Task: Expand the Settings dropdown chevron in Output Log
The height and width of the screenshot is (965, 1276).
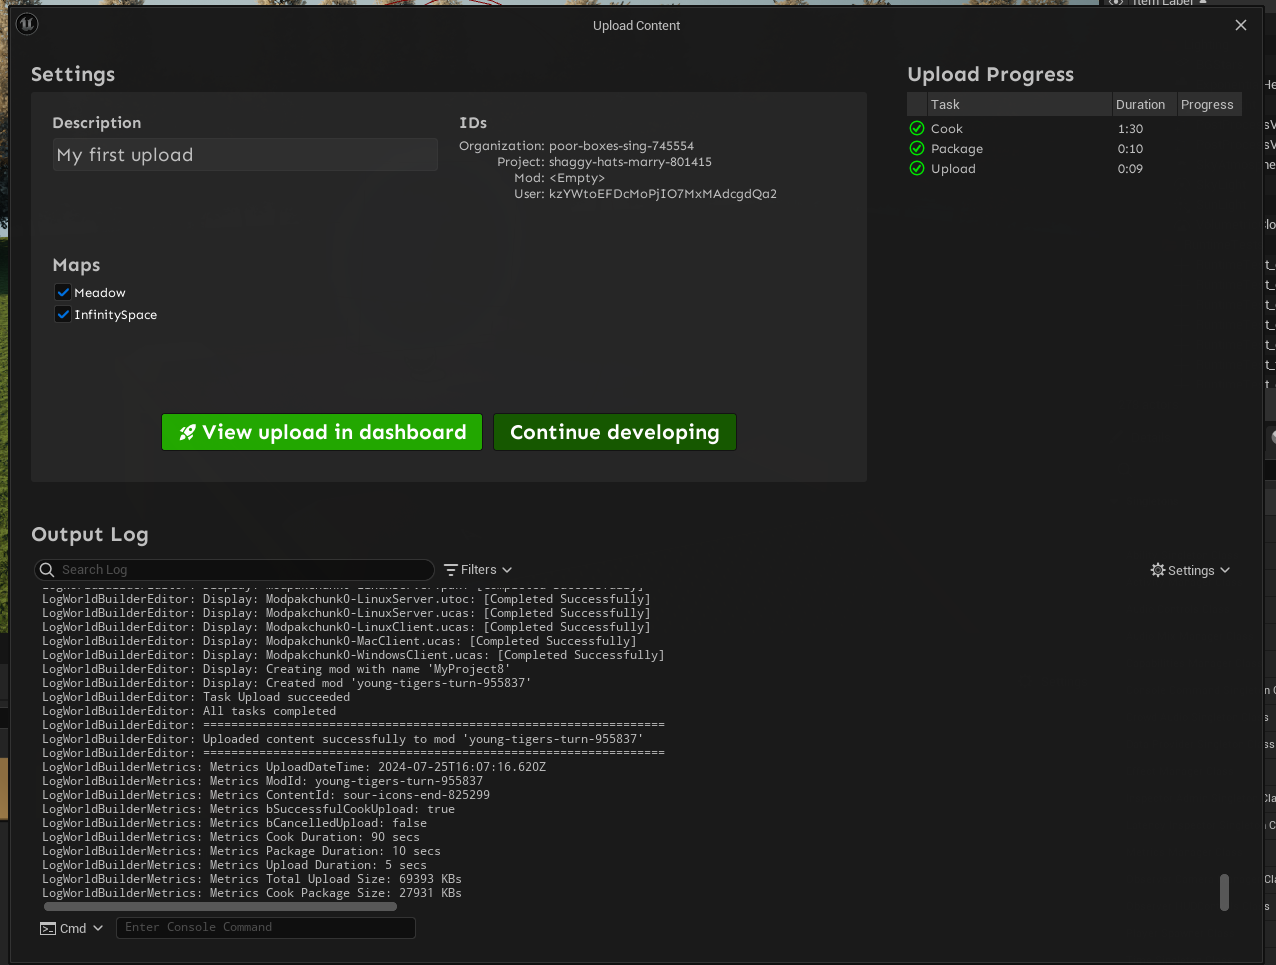Action: pyautogui.click(x=1225, y=570)
